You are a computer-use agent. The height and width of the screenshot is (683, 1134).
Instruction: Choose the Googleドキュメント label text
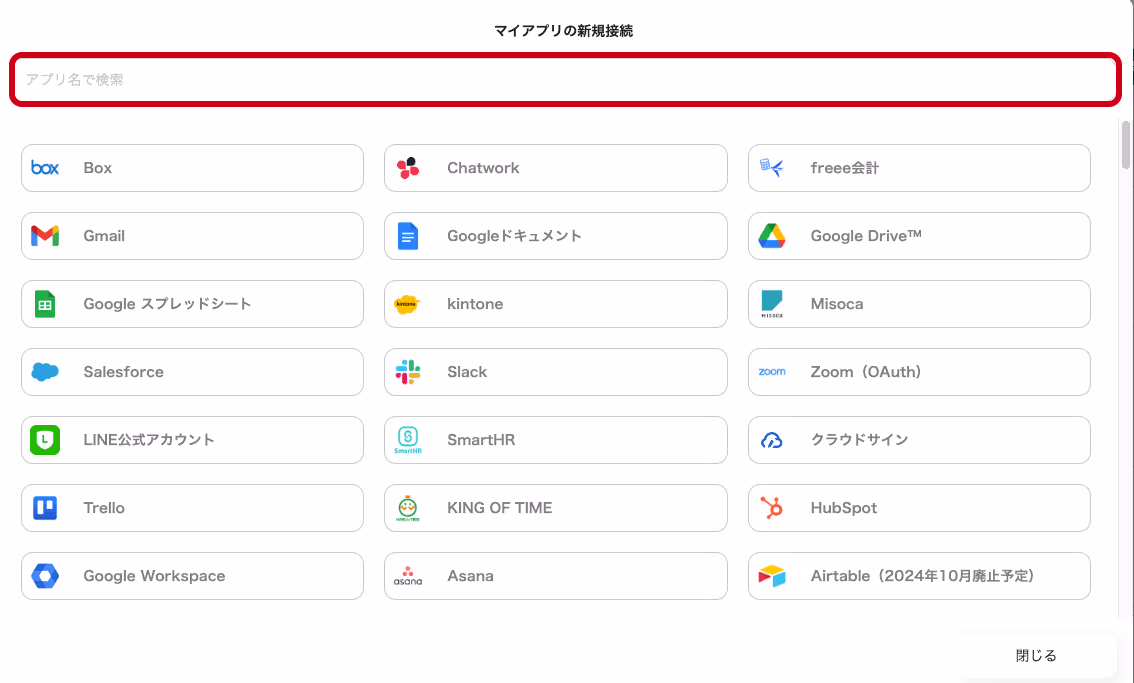click(x=514, y=236)
